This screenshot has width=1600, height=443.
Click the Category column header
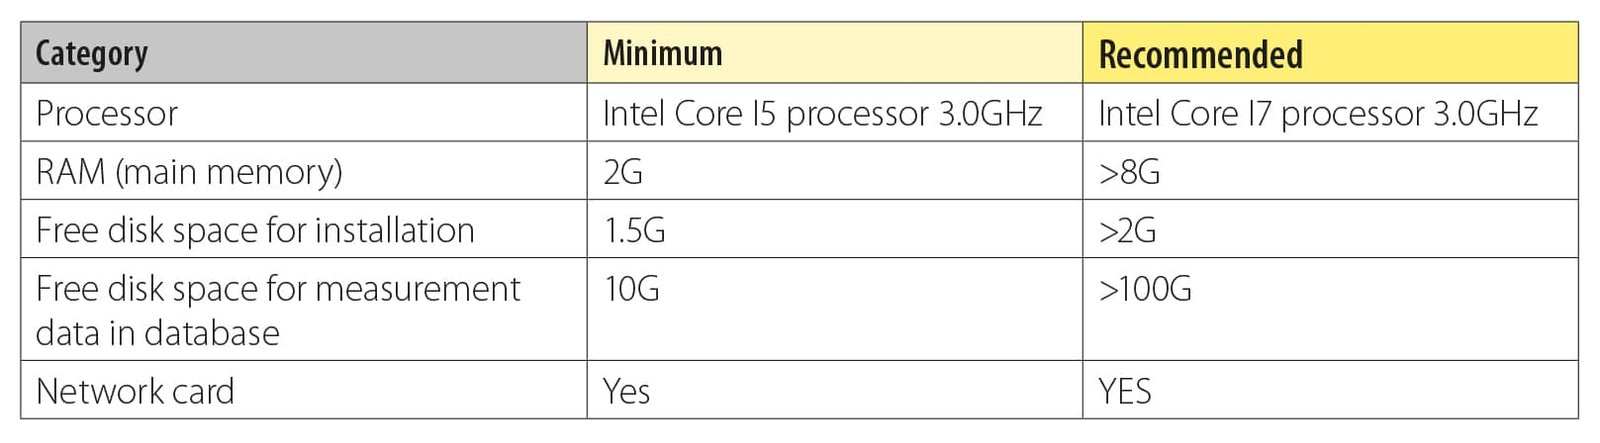tap(92, 54)
